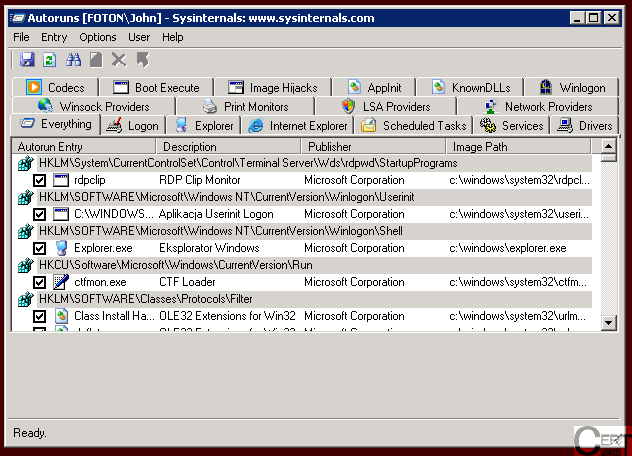The image size is (632, 456).
Task: Click the Class Install Ha... entry icon
Action: (61, 316)
